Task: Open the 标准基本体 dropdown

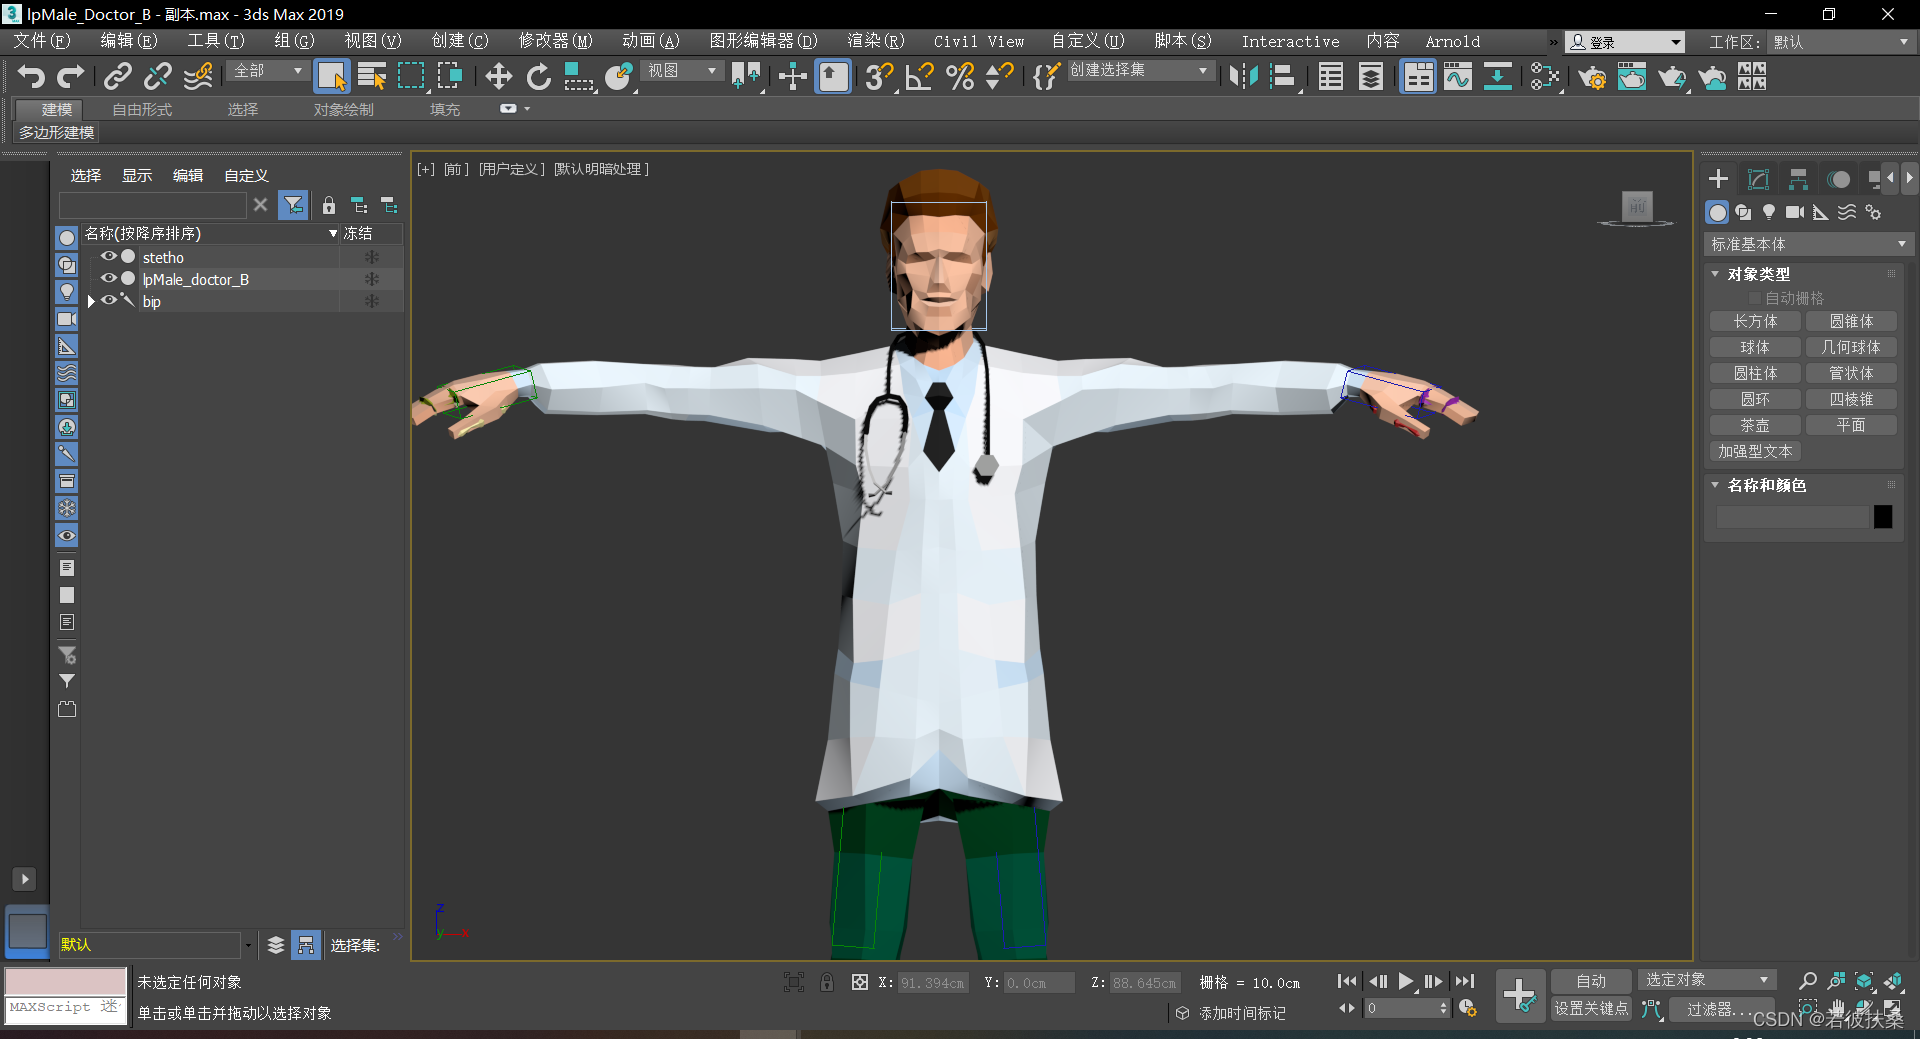Action: click(1808, 244)
